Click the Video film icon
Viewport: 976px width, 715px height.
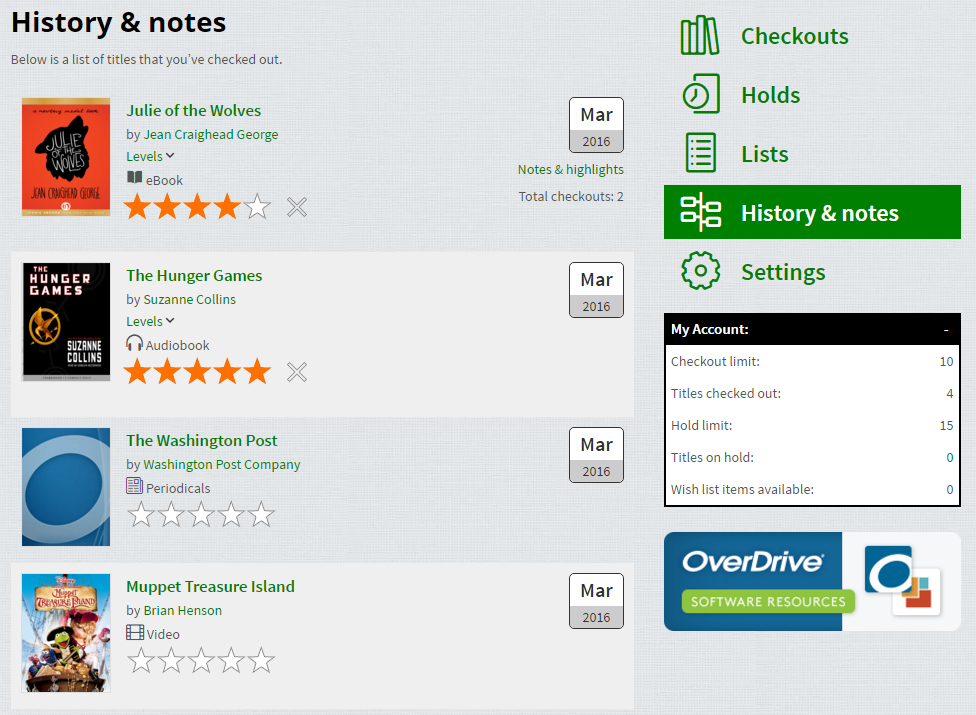click(134, 633)
